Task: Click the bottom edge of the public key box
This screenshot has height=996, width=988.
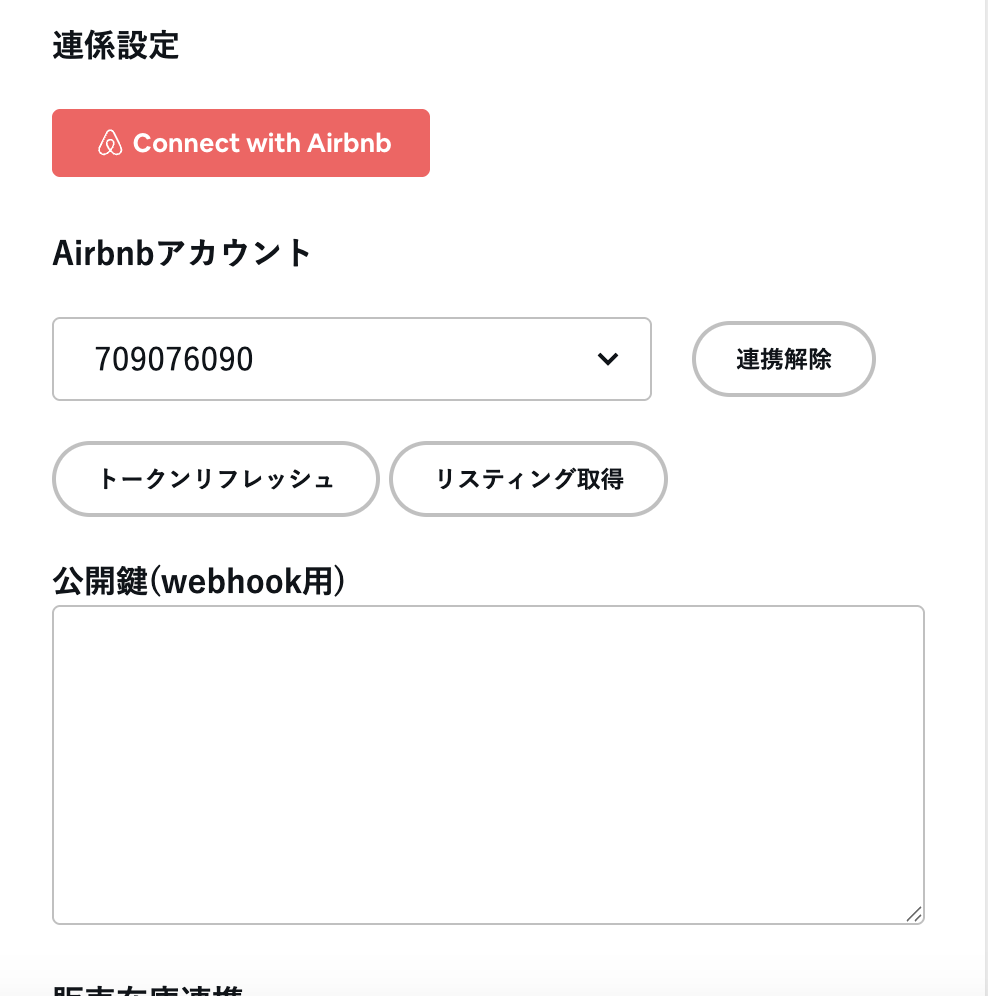Action: pyautogui.click(x=488, y=923)
